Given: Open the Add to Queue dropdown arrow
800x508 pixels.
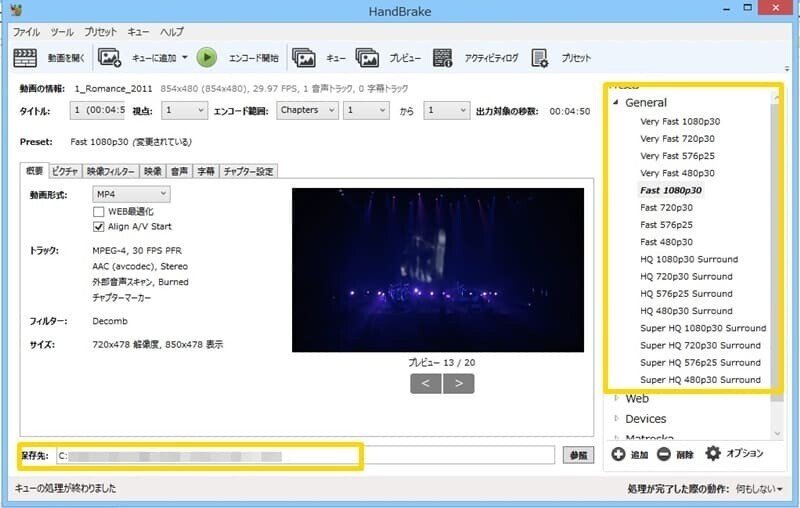Looking at the screenshot, I should 185,57.
